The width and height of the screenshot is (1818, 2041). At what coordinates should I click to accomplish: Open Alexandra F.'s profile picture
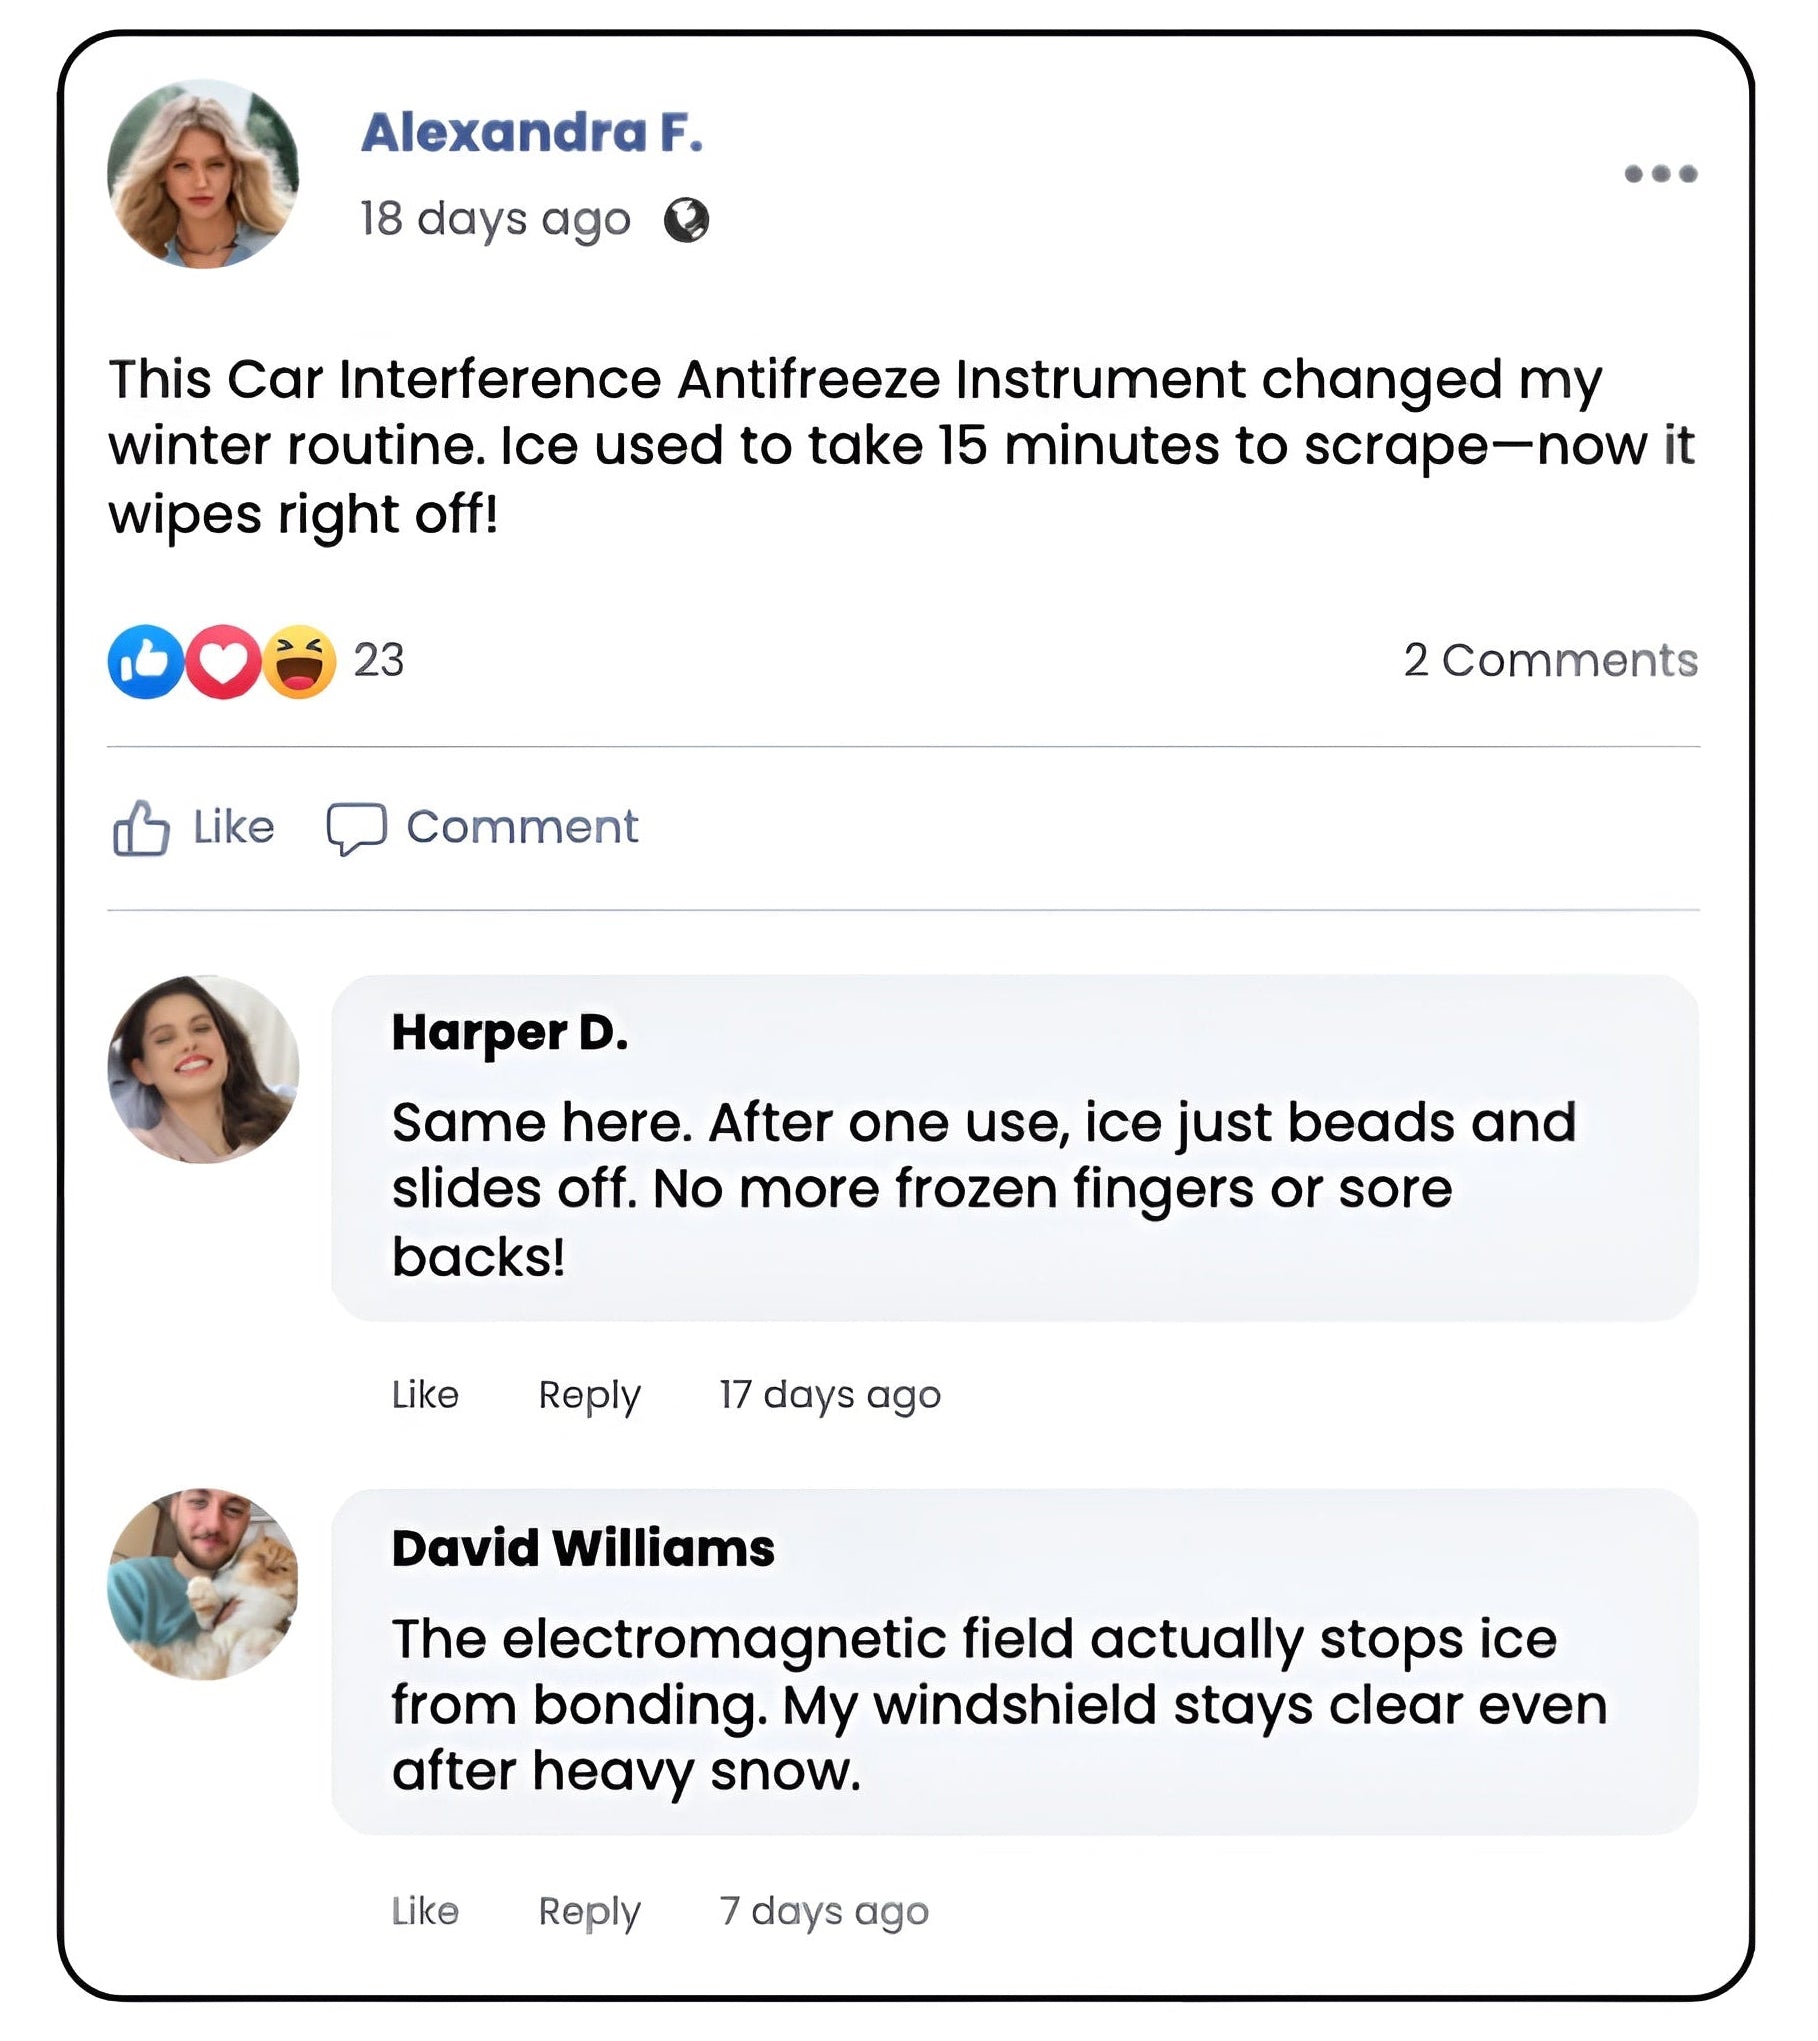[203, 174]
